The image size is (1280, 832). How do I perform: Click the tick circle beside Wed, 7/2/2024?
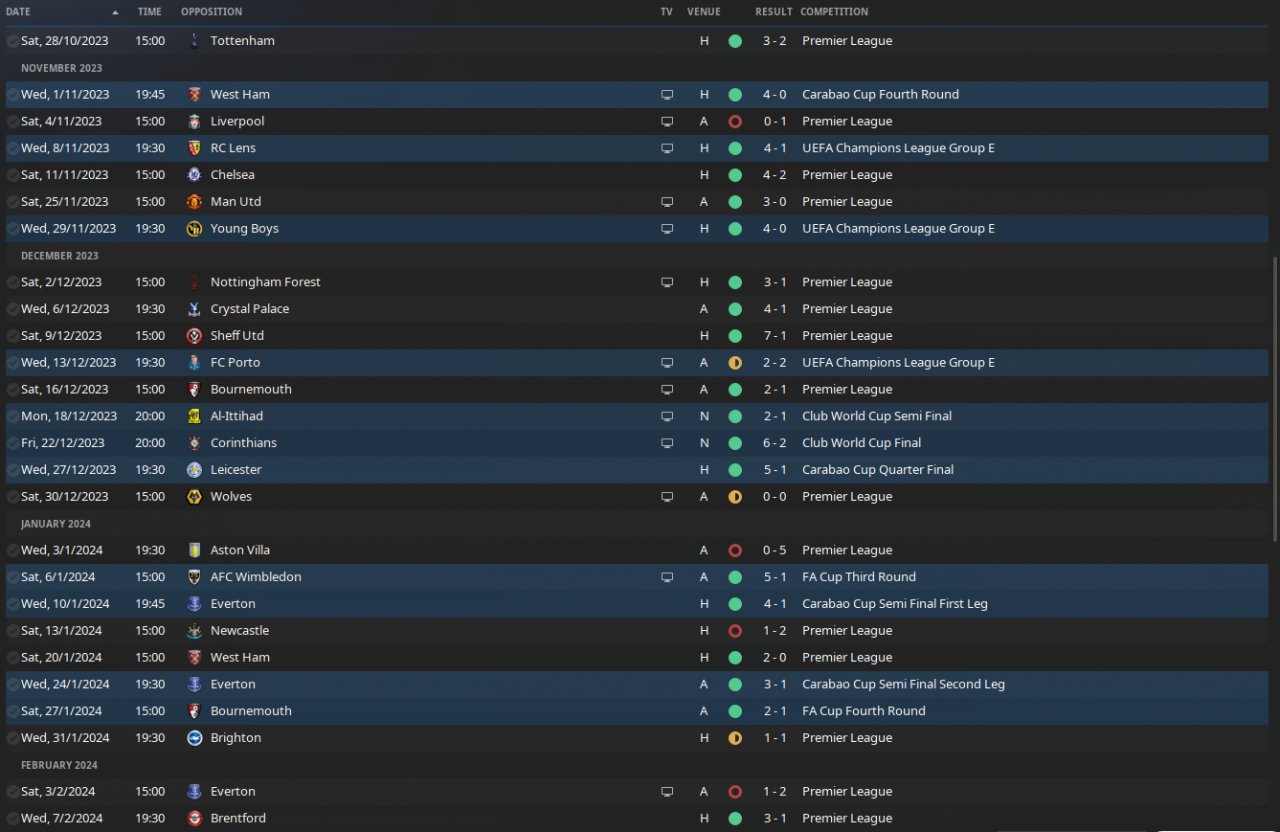click(x=12, y=818)
